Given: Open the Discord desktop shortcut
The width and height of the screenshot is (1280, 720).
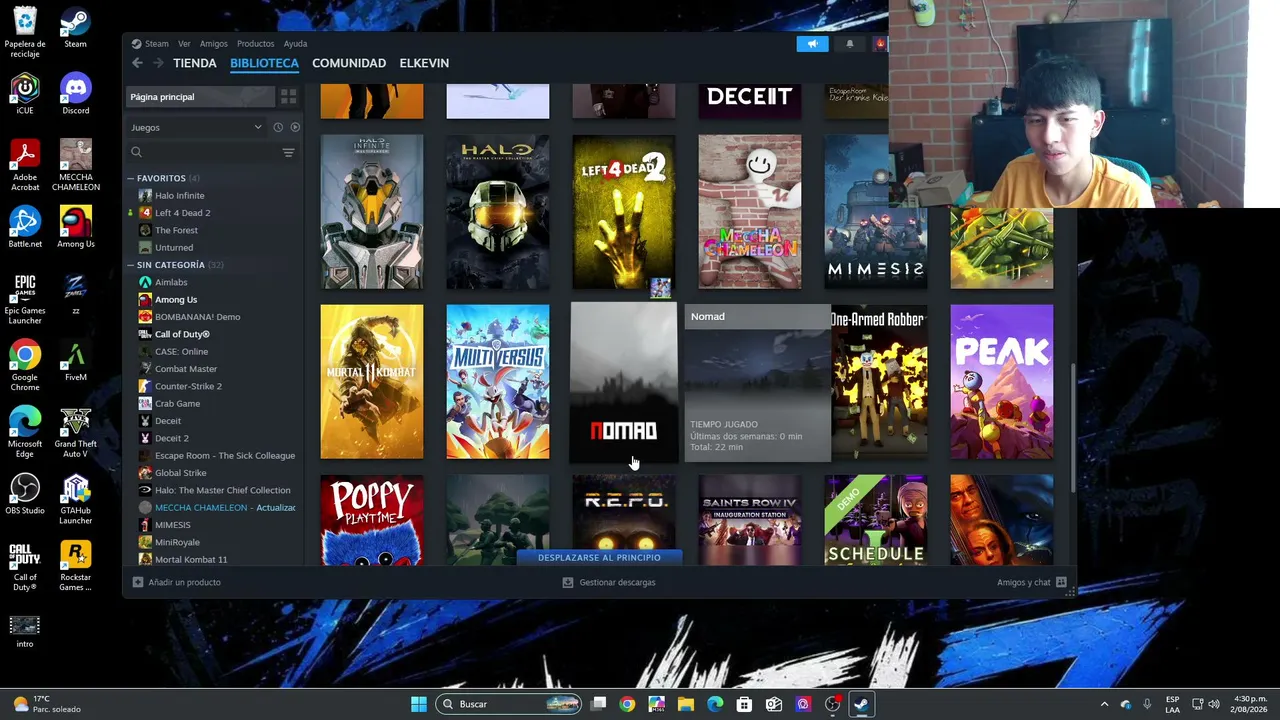Looking at the screenshot, I should point(76,94).
